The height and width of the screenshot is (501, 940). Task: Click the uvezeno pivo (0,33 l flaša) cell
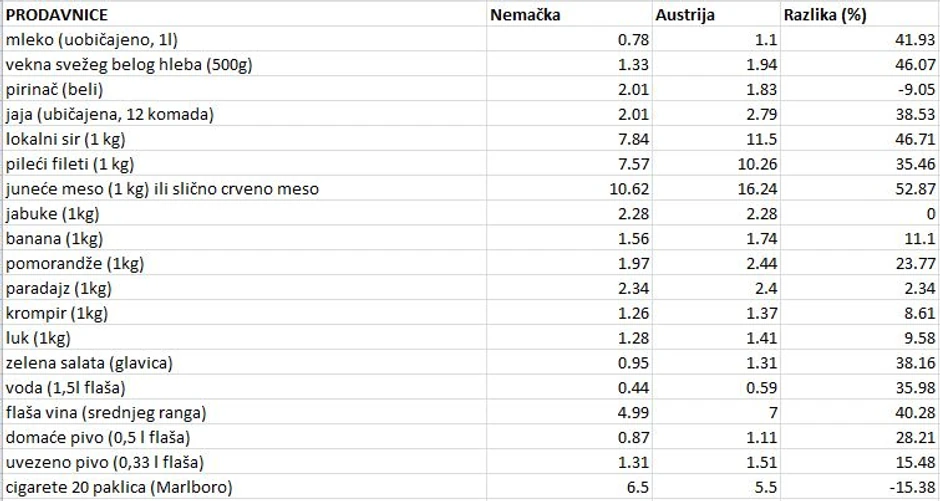(104, 462)
